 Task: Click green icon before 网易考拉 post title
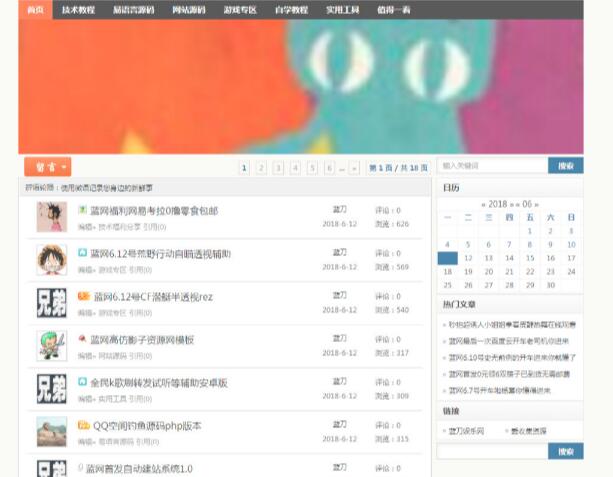(x=82, y=210)
